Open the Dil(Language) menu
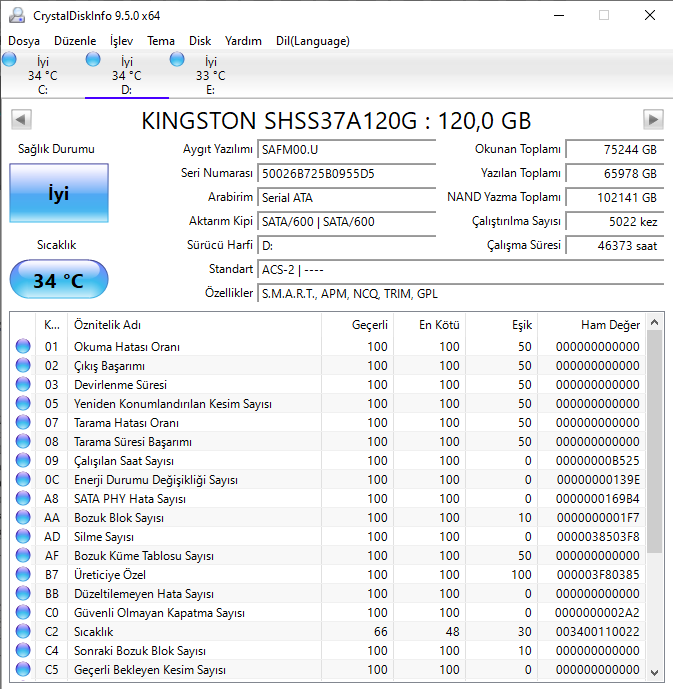Viewport: 673px width, 689px height. click(312, 41)
